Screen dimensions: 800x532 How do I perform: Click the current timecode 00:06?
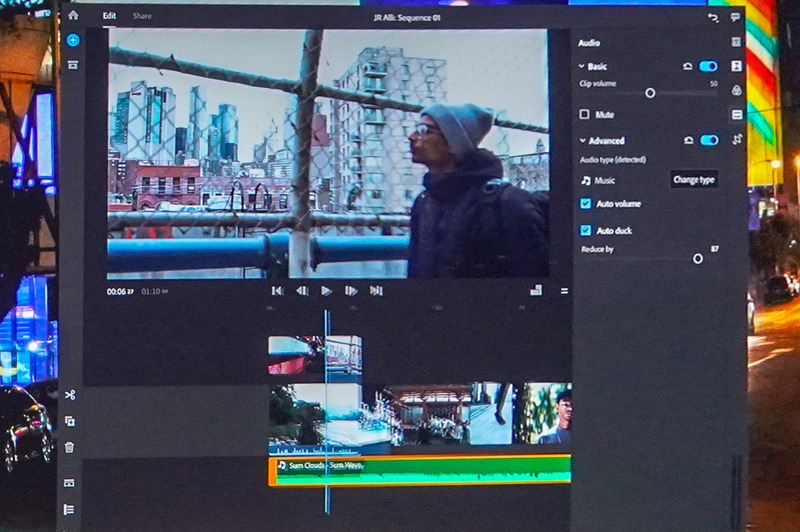coord(120,292)
